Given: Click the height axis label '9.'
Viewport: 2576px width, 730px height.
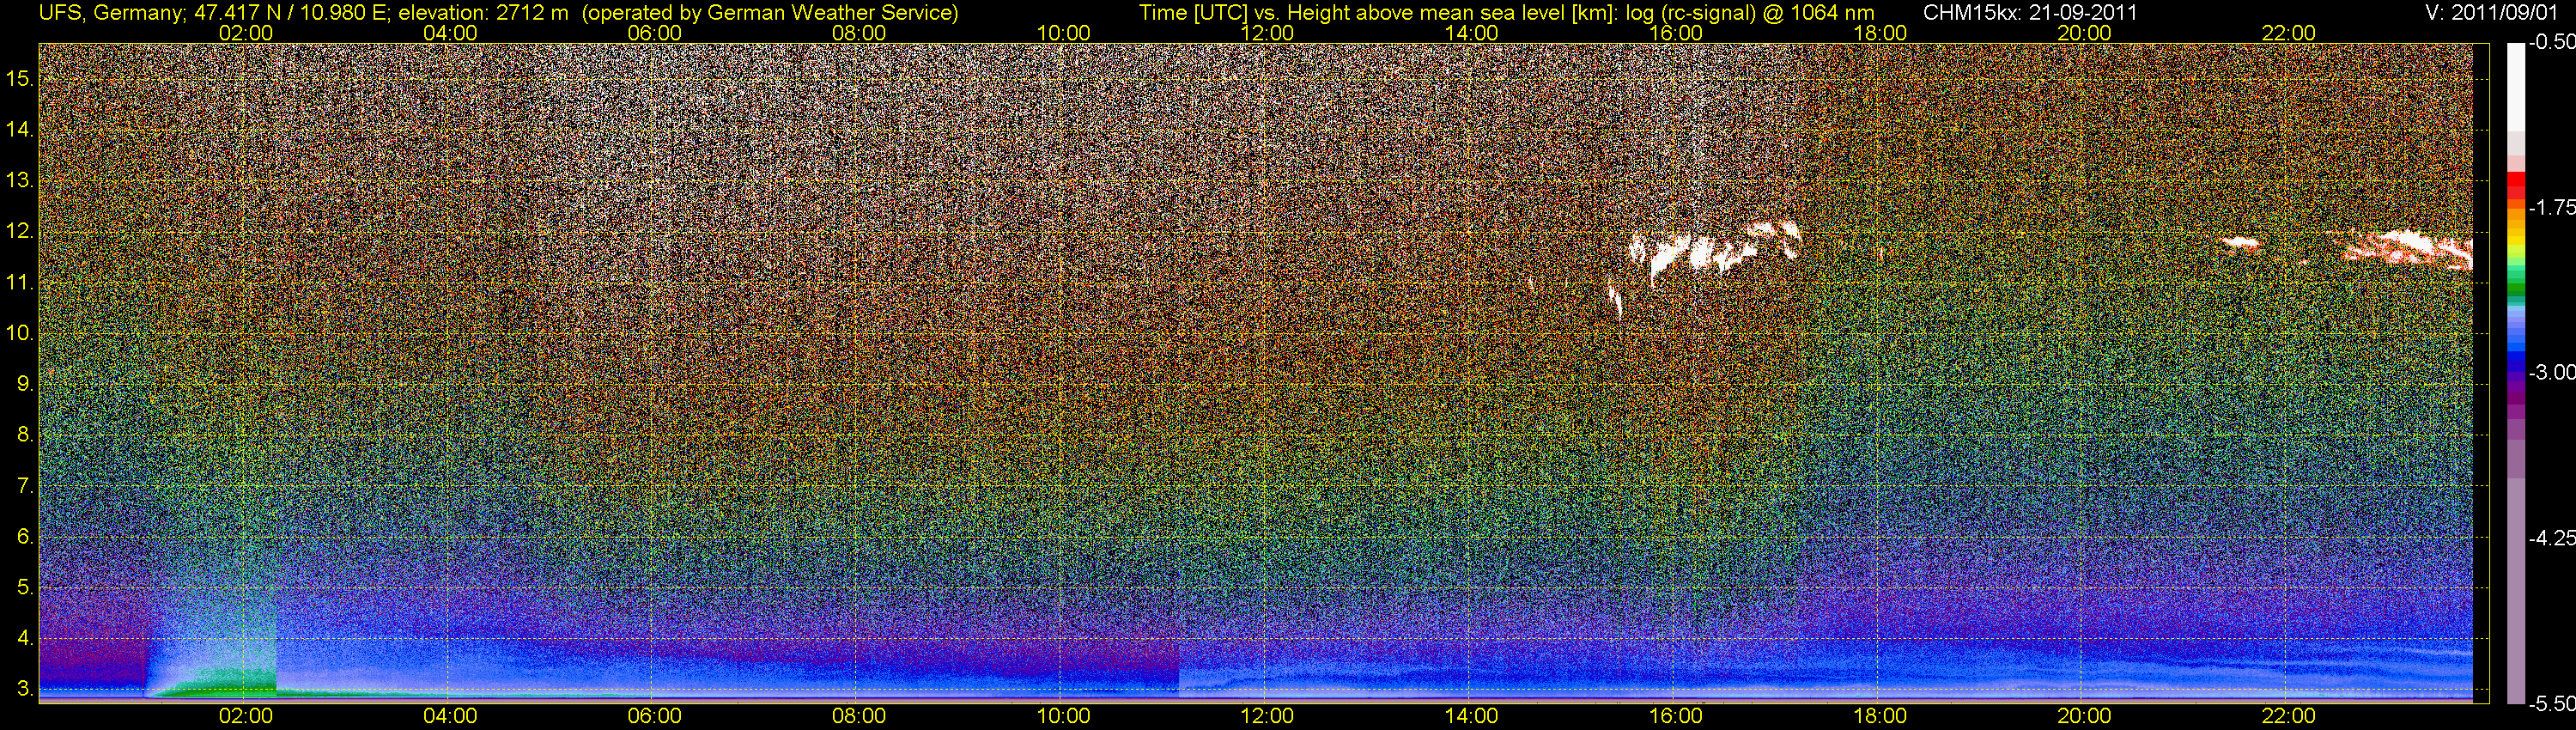Looking at the screenshot, I should tap(25, 383).
